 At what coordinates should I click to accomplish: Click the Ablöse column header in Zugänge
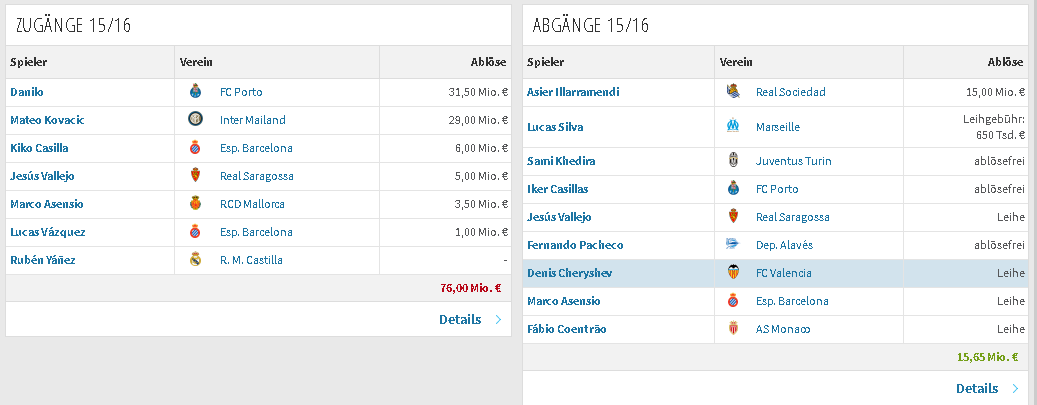pyautogui.click(x=488, y=62)
